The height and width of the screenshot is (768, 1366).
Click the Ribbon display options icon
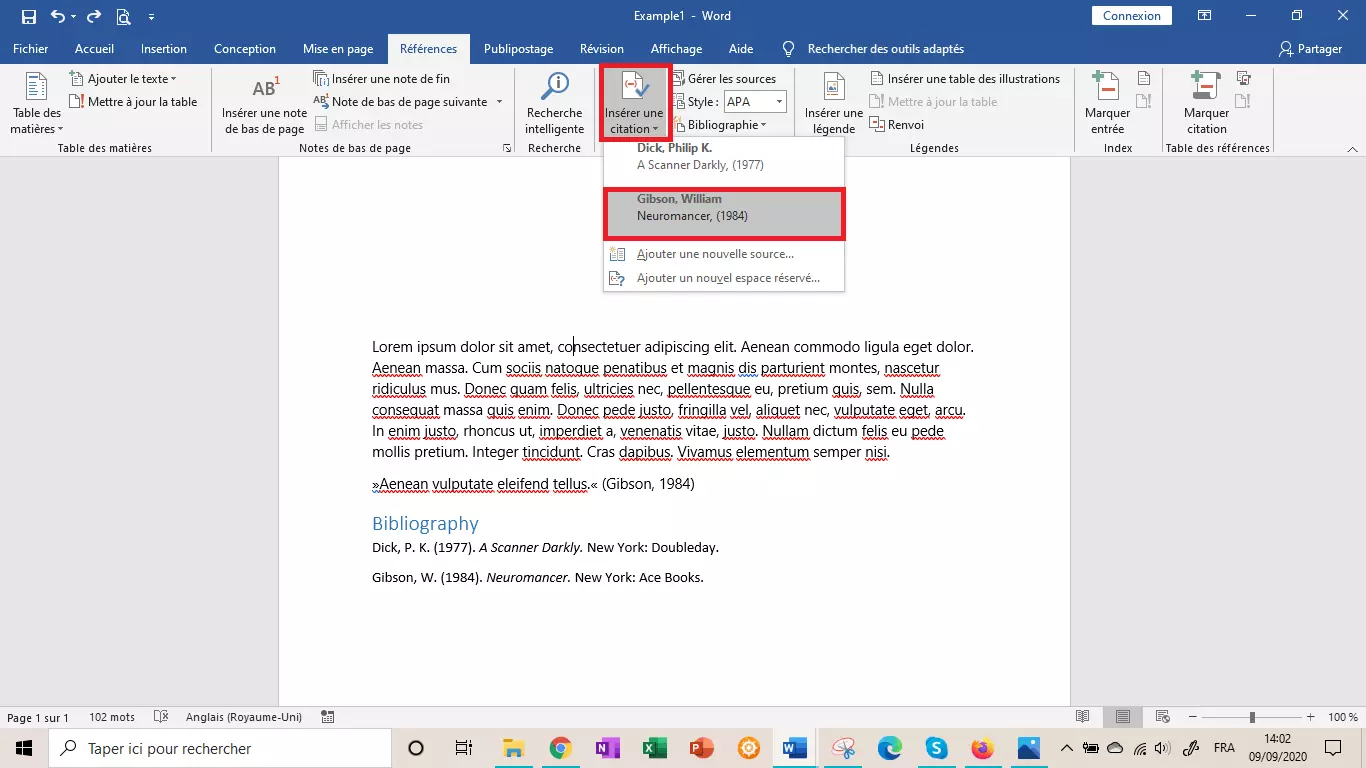[x=1205, y=16]
